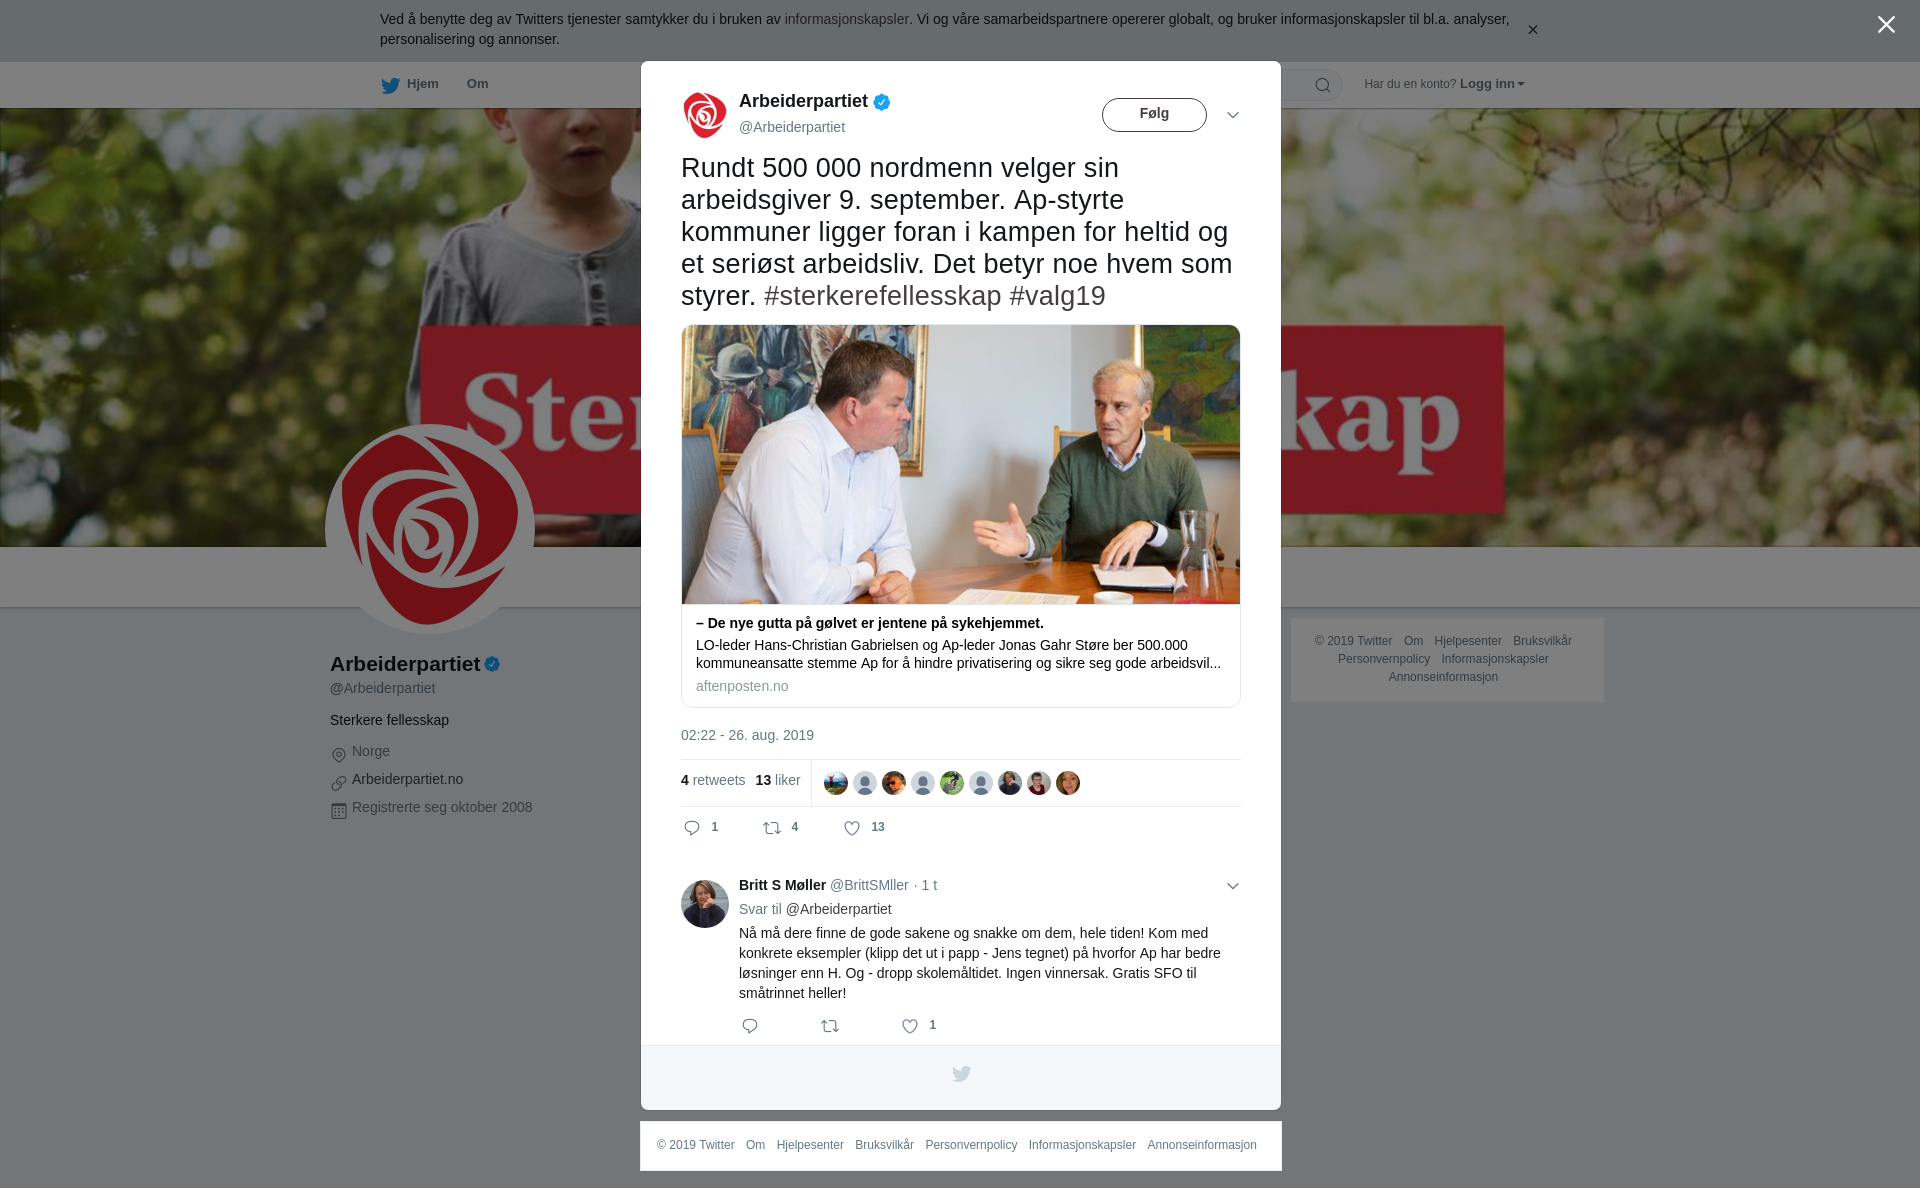The height and width of the screenshot is (1188, 1920).
Task: Like the main tweet with heart icon
Action: coord(852,828)
